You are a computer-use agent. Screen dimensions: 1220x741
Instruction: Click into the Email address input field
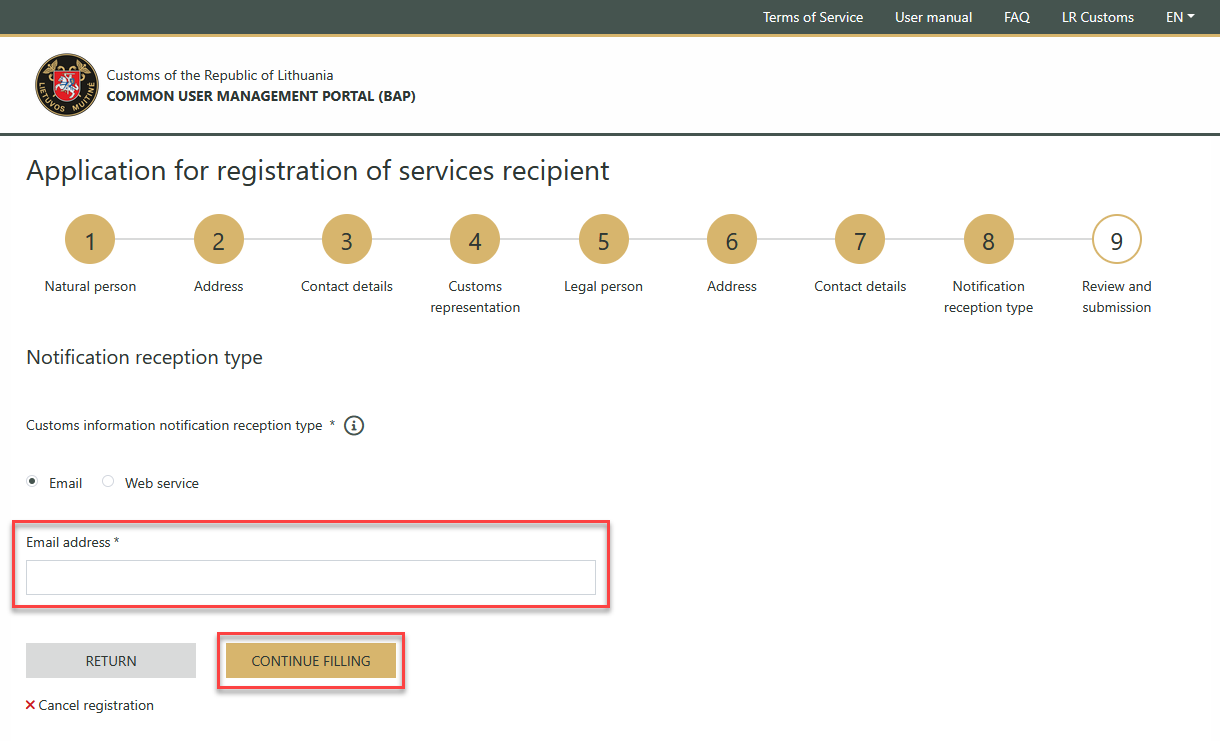[x=310, y=578]
